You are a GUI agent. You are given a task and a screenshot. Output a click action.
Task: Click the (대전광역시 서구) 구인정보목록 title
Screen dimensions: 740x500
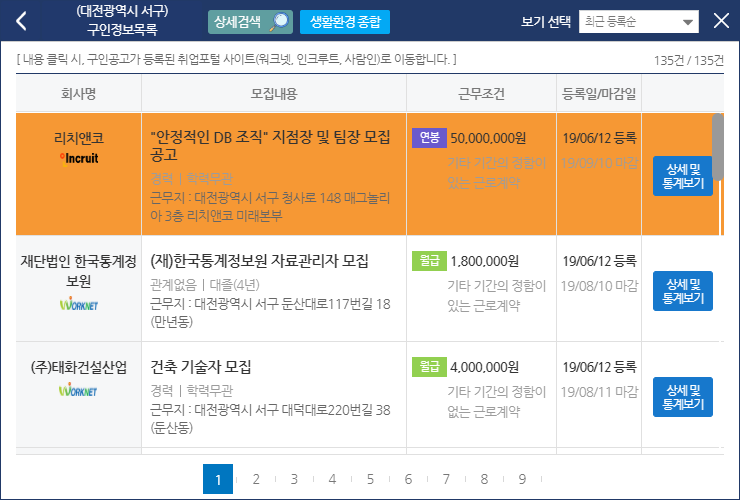[x=122, y=20]
